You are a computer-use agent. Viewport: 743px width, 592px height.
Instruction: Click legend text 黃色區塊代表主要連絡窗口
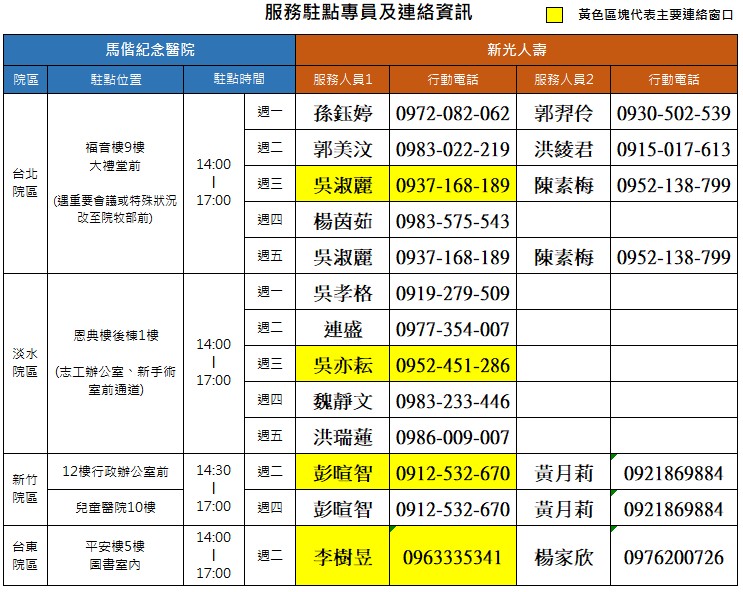(x=656, y=15)
